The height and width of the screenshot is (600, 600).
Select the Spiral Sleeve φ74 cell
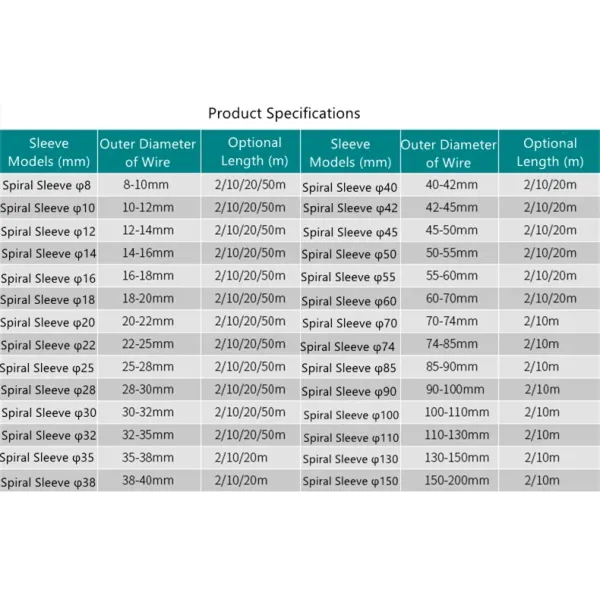coord(350,344)
